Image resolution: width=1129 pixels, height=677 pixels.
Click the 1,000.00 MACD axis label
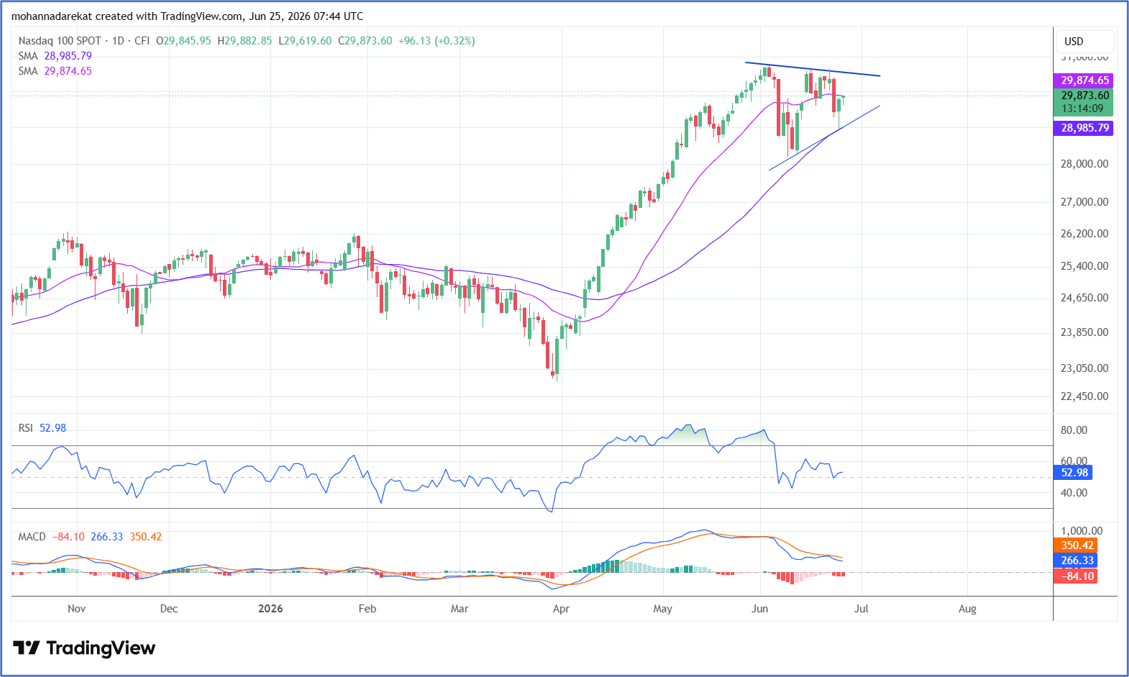coord(1081,531)
